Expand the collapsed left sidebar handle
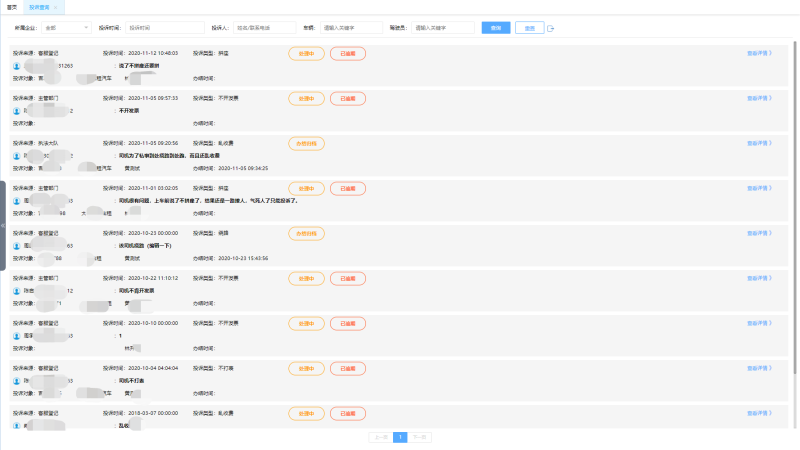The image size is (800, 450). coord(3,225)
